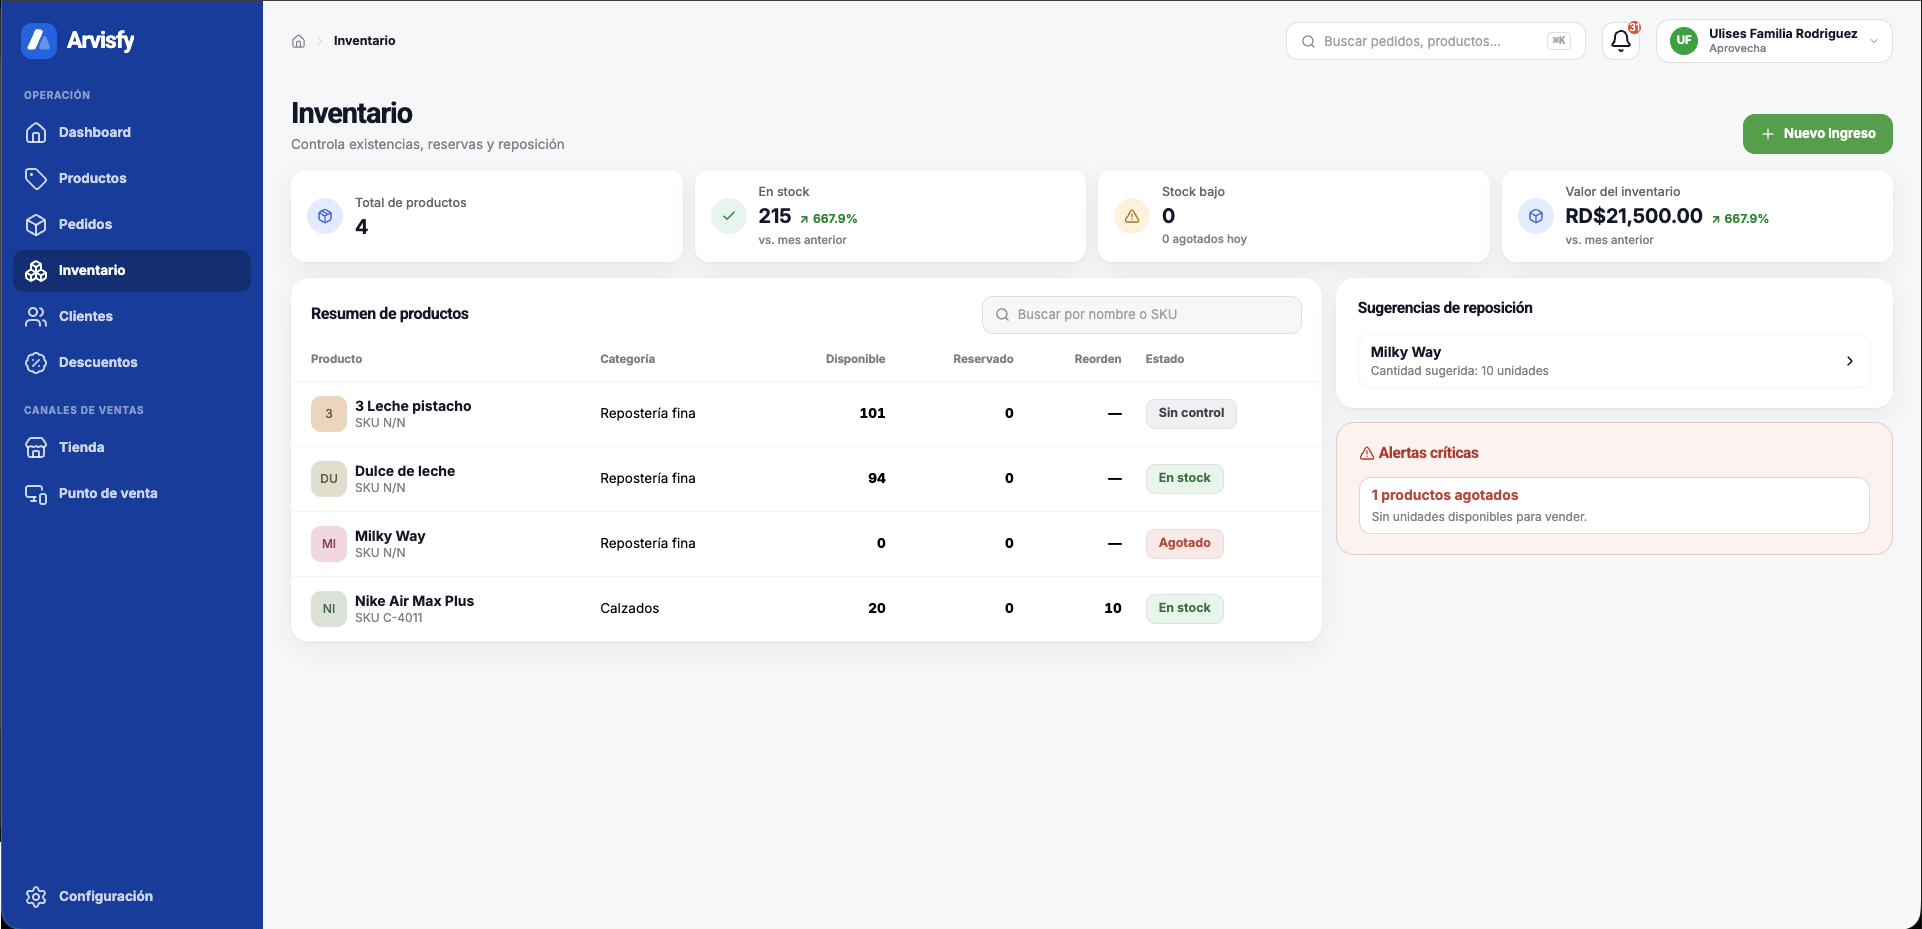Click the Alertas críticas warning triangle icon
Viewport: 1922px width, 929px height.
pos(1366,453)
